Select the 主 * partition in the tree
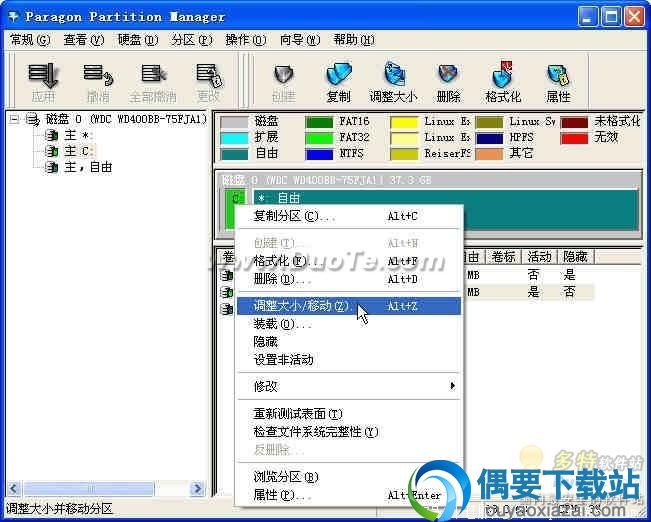 point(78,135)
